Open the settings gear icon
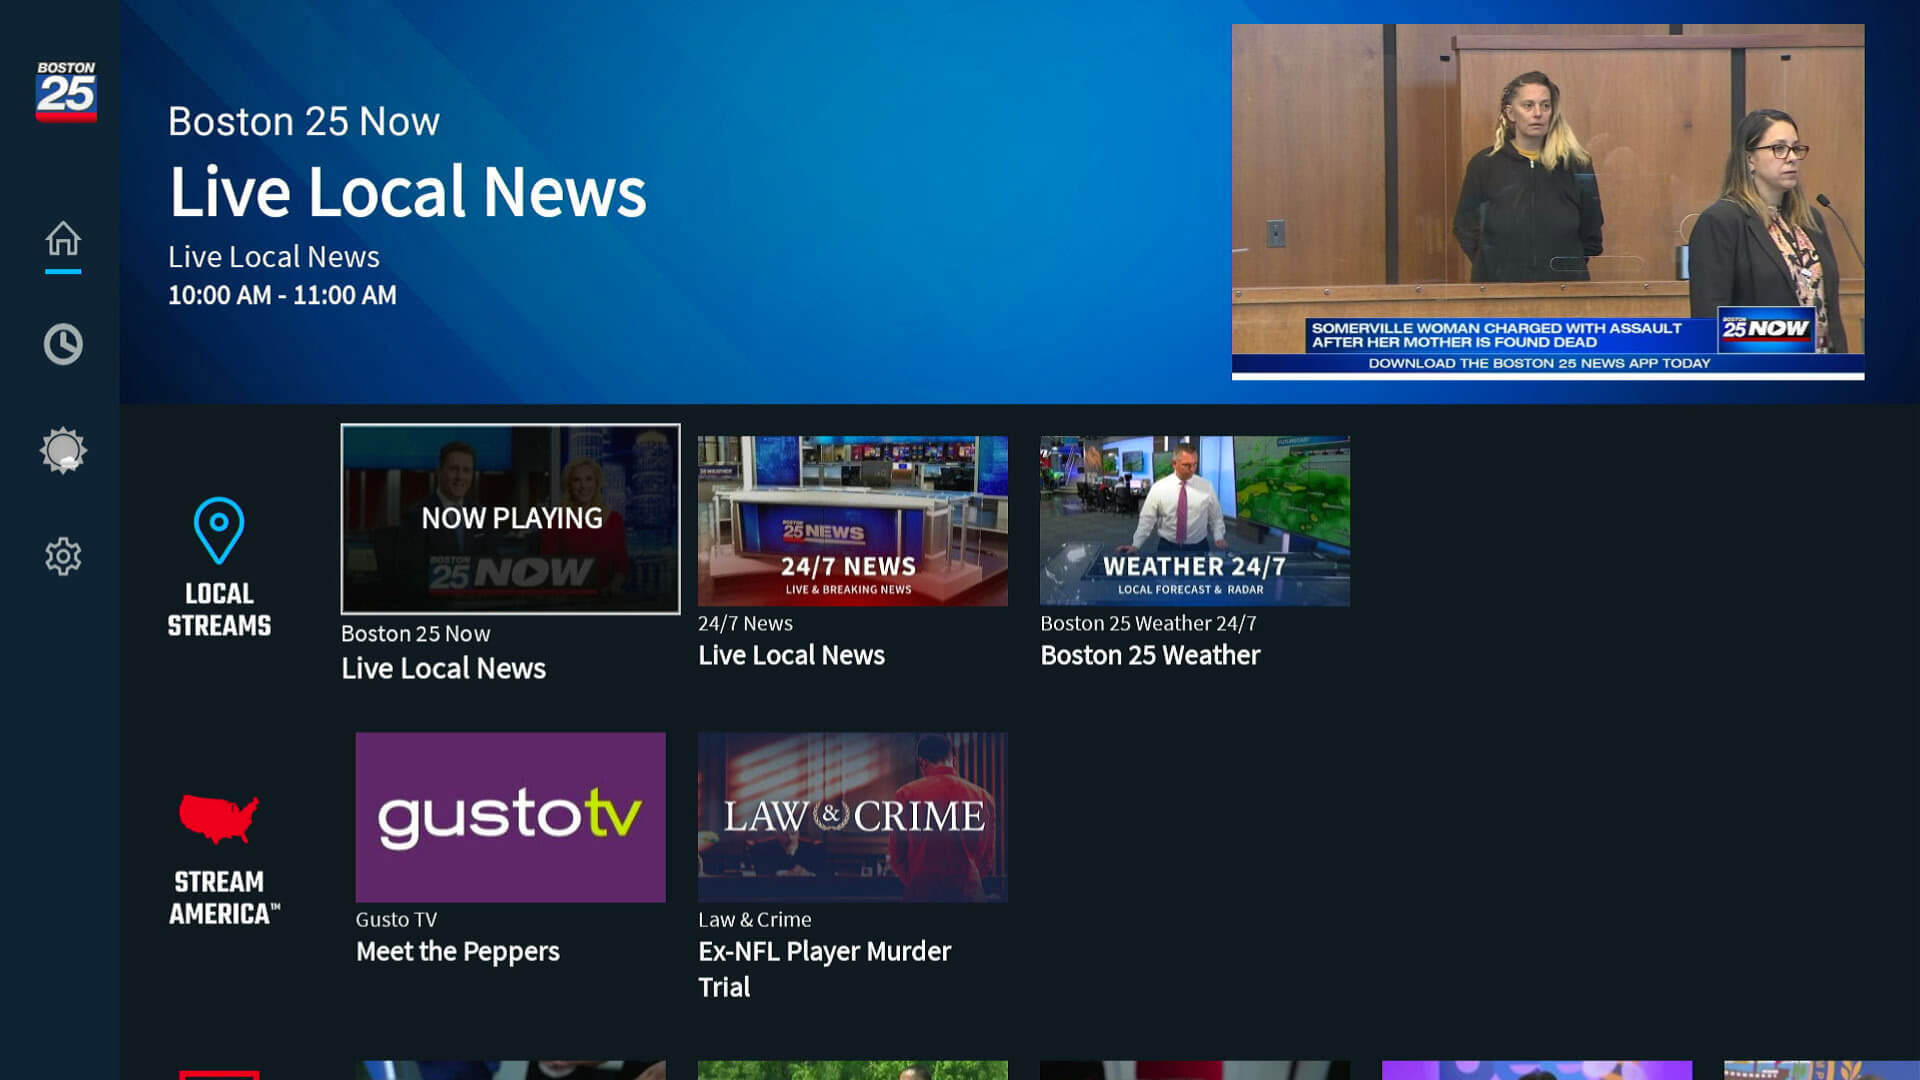1920x1080 pixels. click(63, 556)
